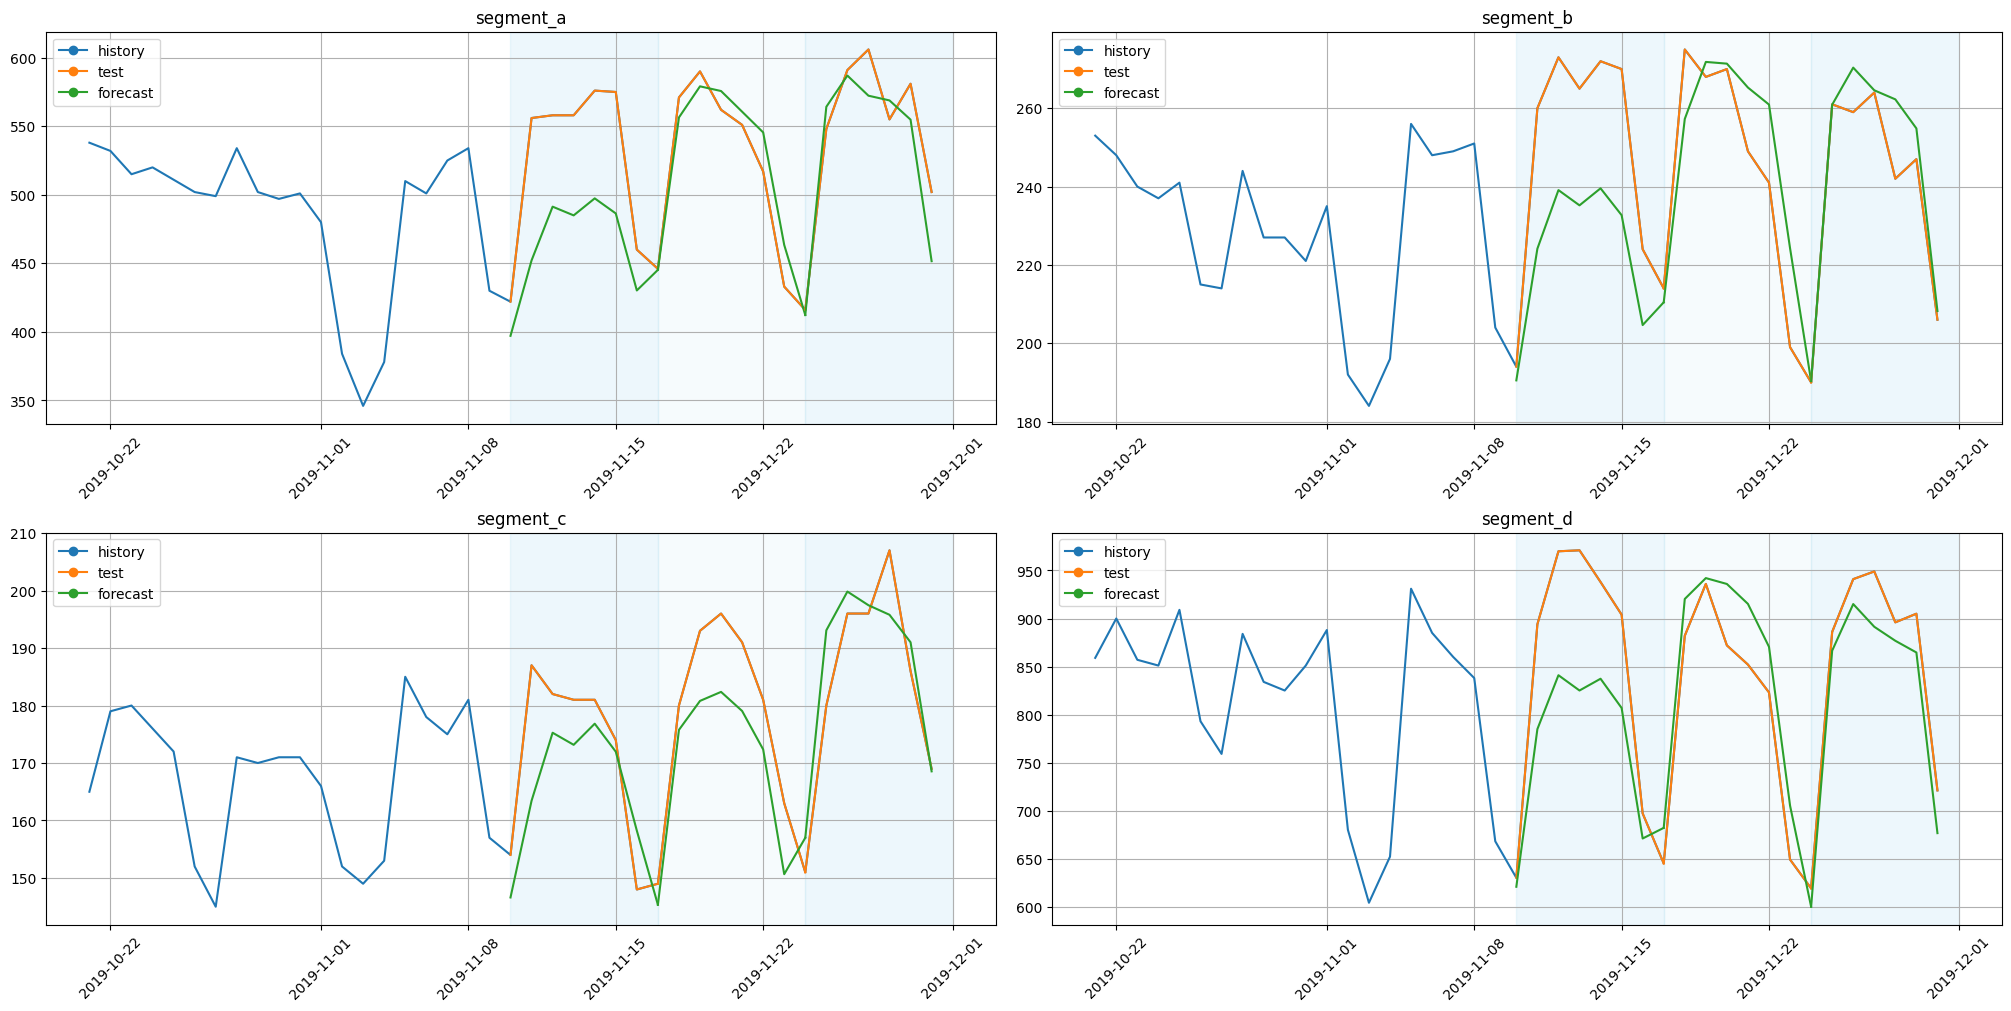2011x1011 pixels.
Task: Click the 450 y-axis tick in segment_a
Action: pyautogui.click(x=25, y=264)
